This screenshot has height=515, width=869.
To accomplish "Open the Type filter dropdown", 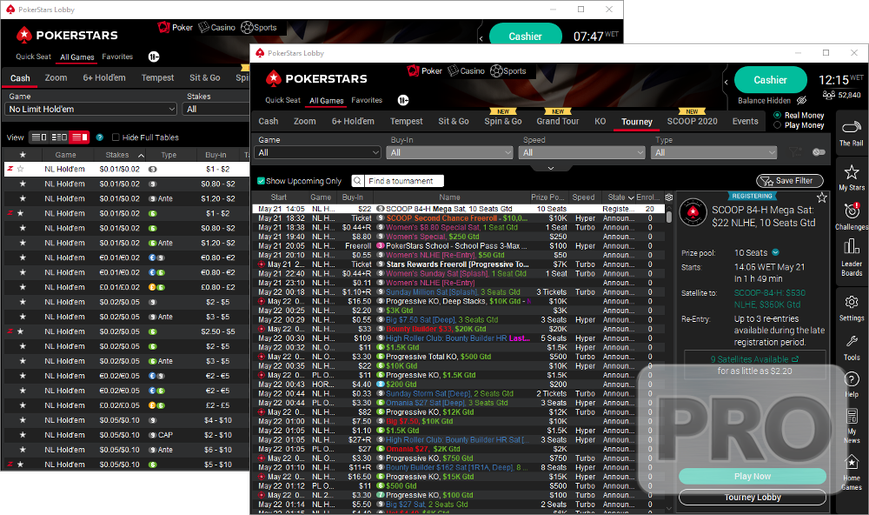I will click(714, 152).
